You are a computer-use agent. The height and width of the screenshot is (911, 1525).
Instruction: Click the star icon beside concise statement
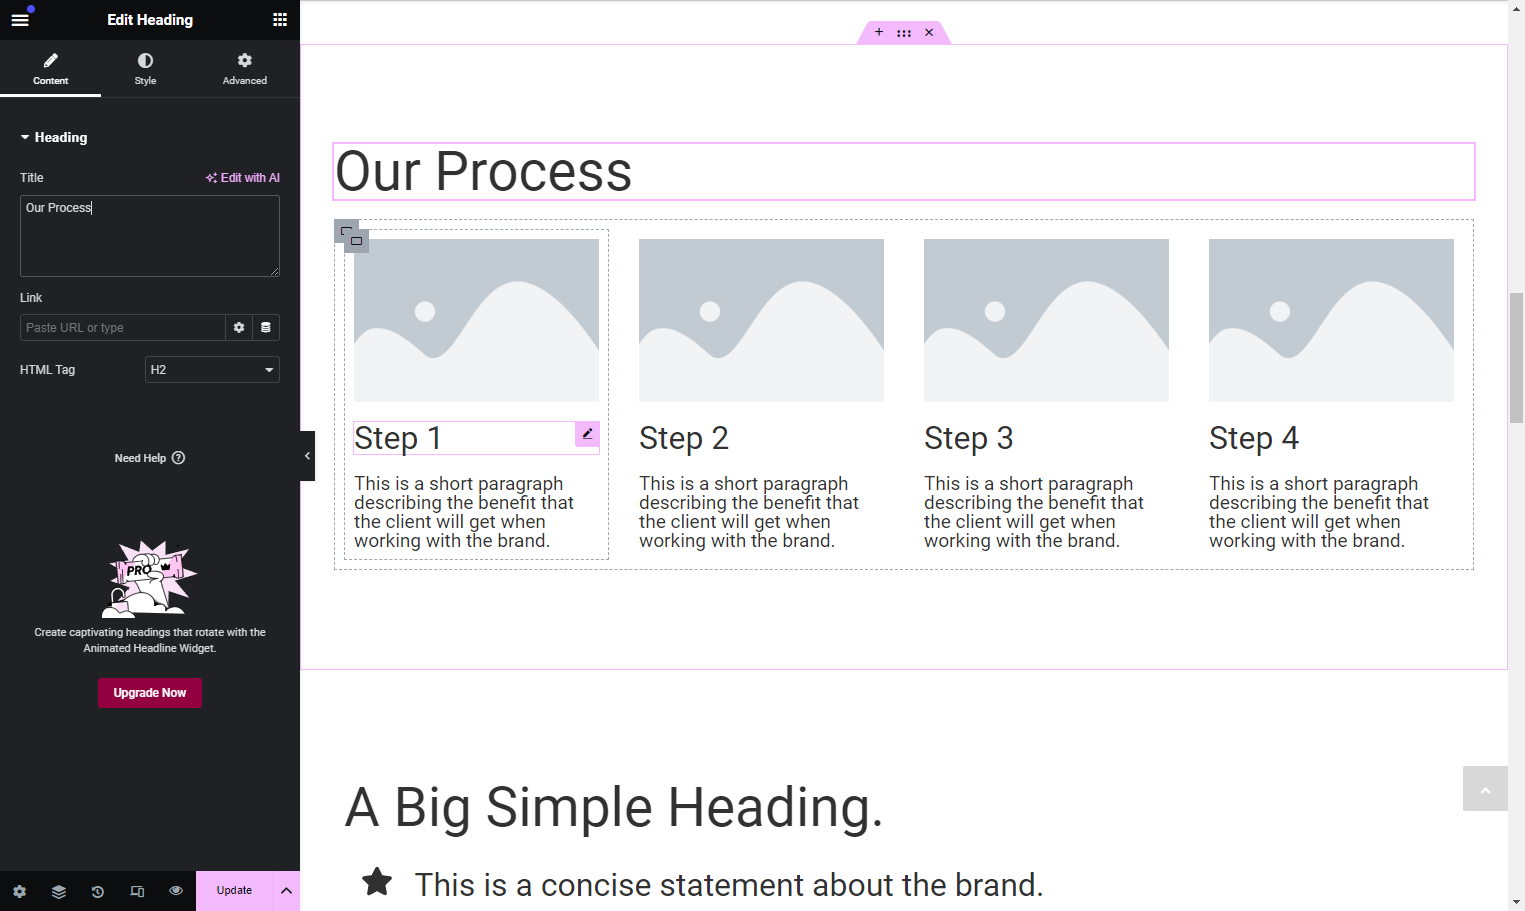coord(377,882)
